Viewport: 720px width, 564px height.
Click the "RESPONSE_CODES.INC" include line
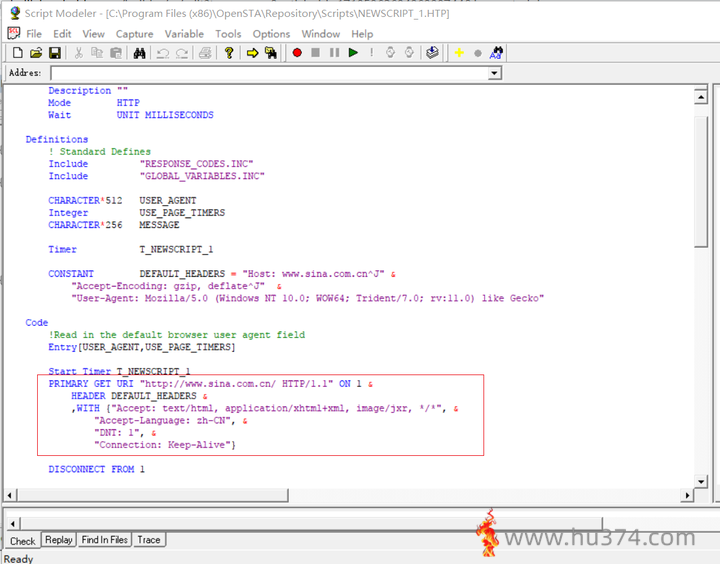(151, 164)
